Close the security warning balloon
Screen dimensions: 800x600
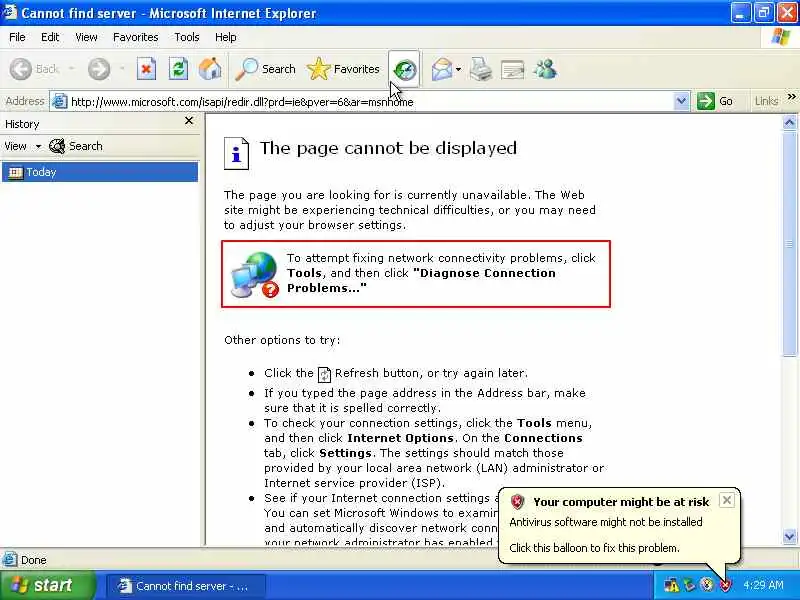point(727,500)
